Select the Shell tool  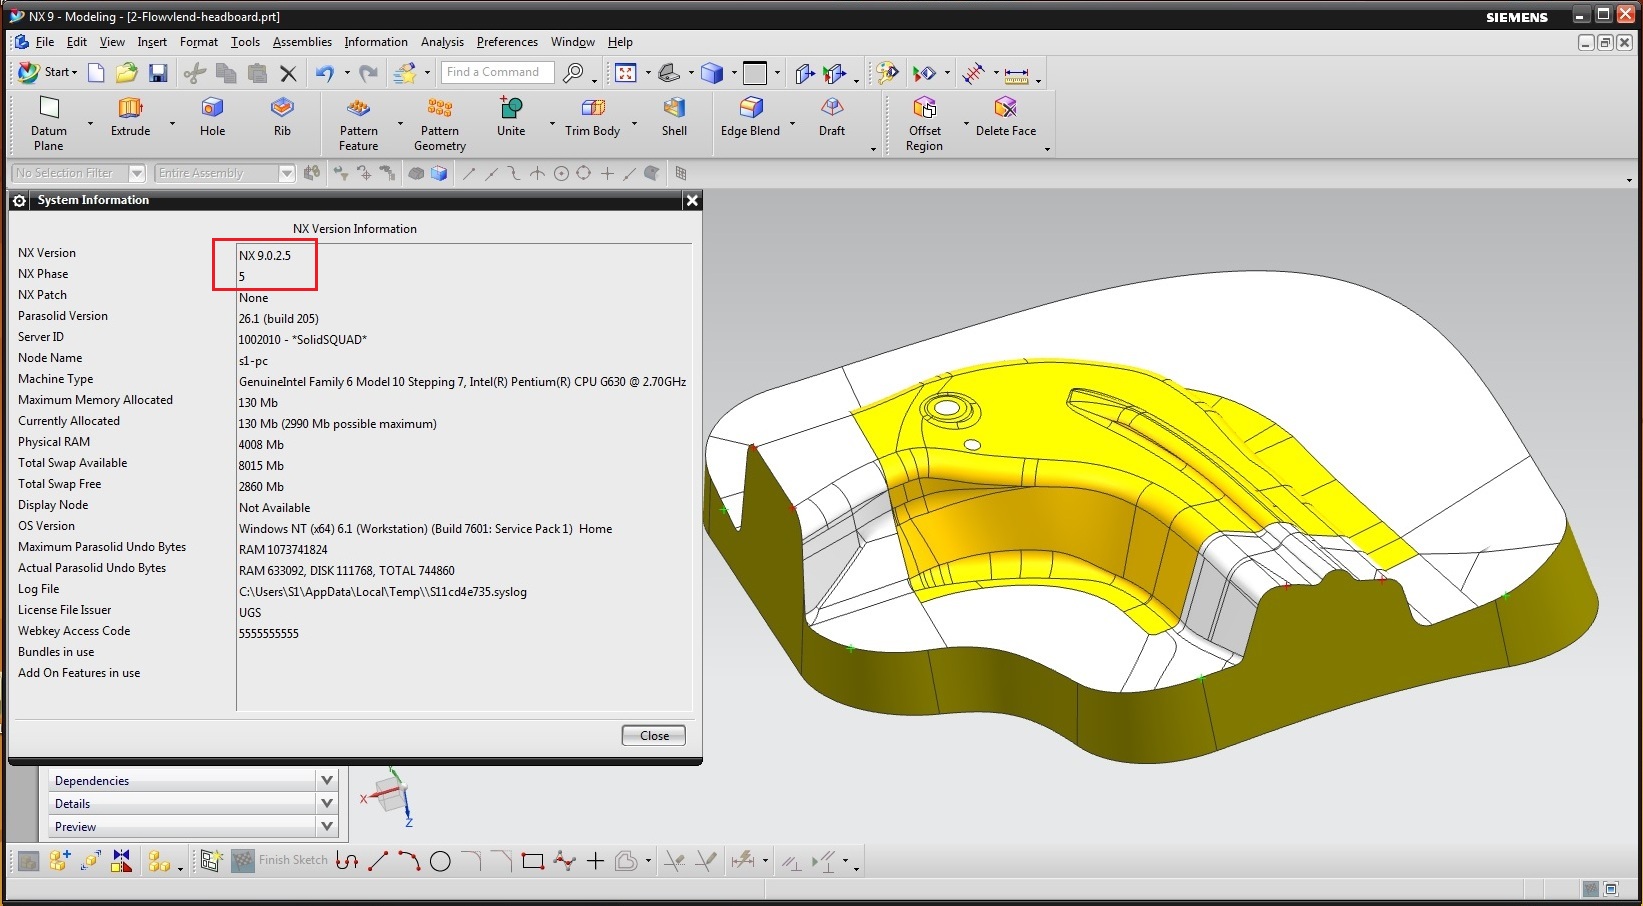click(x=674, y=116)
